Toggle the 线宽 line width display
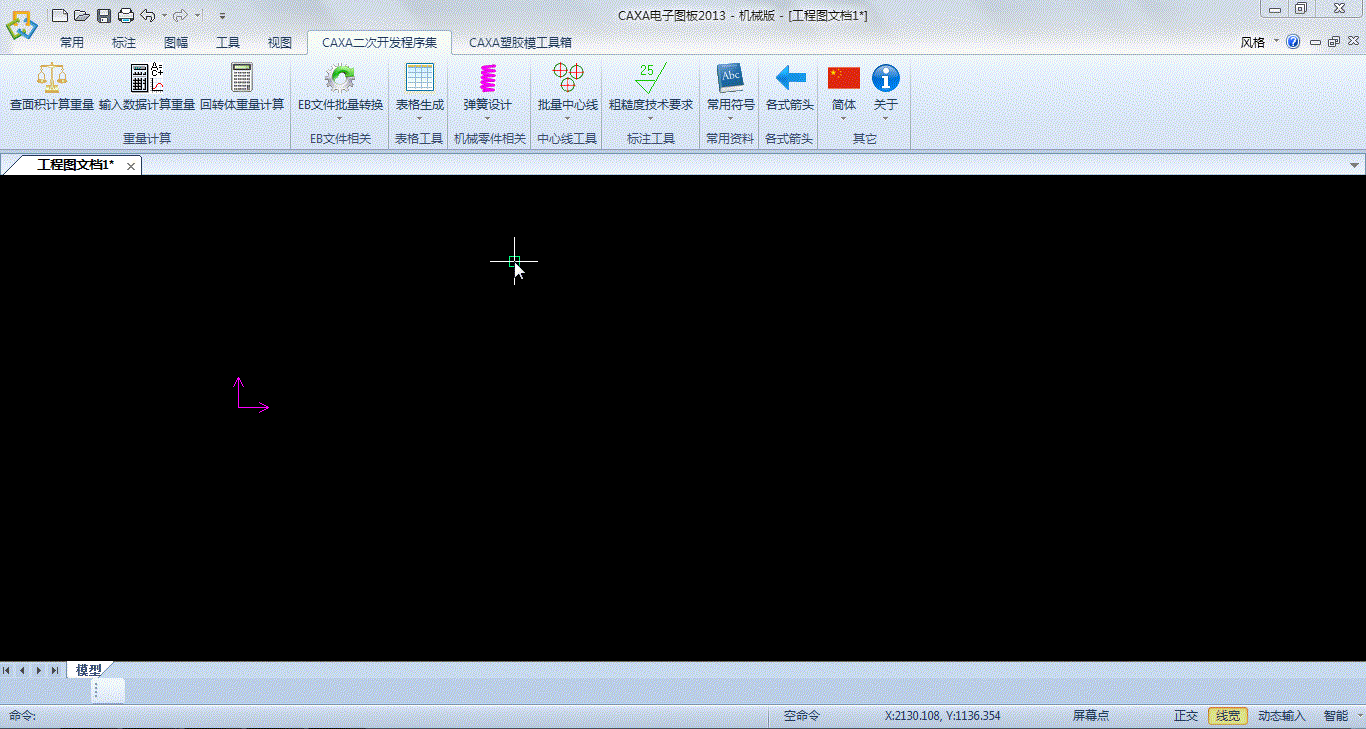 click(x=1227, y=716)
